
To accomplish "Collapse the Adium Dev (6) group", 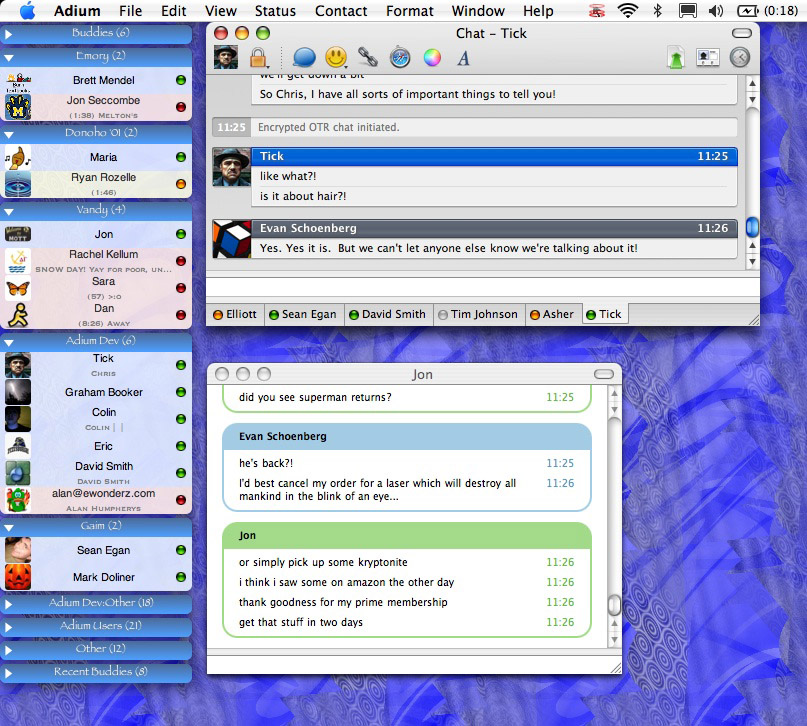I will 95,340.
